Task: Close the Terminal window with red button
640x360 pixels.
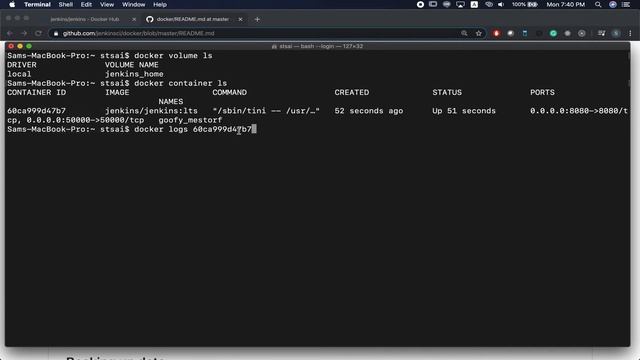Action: click(x=11, y=46)
